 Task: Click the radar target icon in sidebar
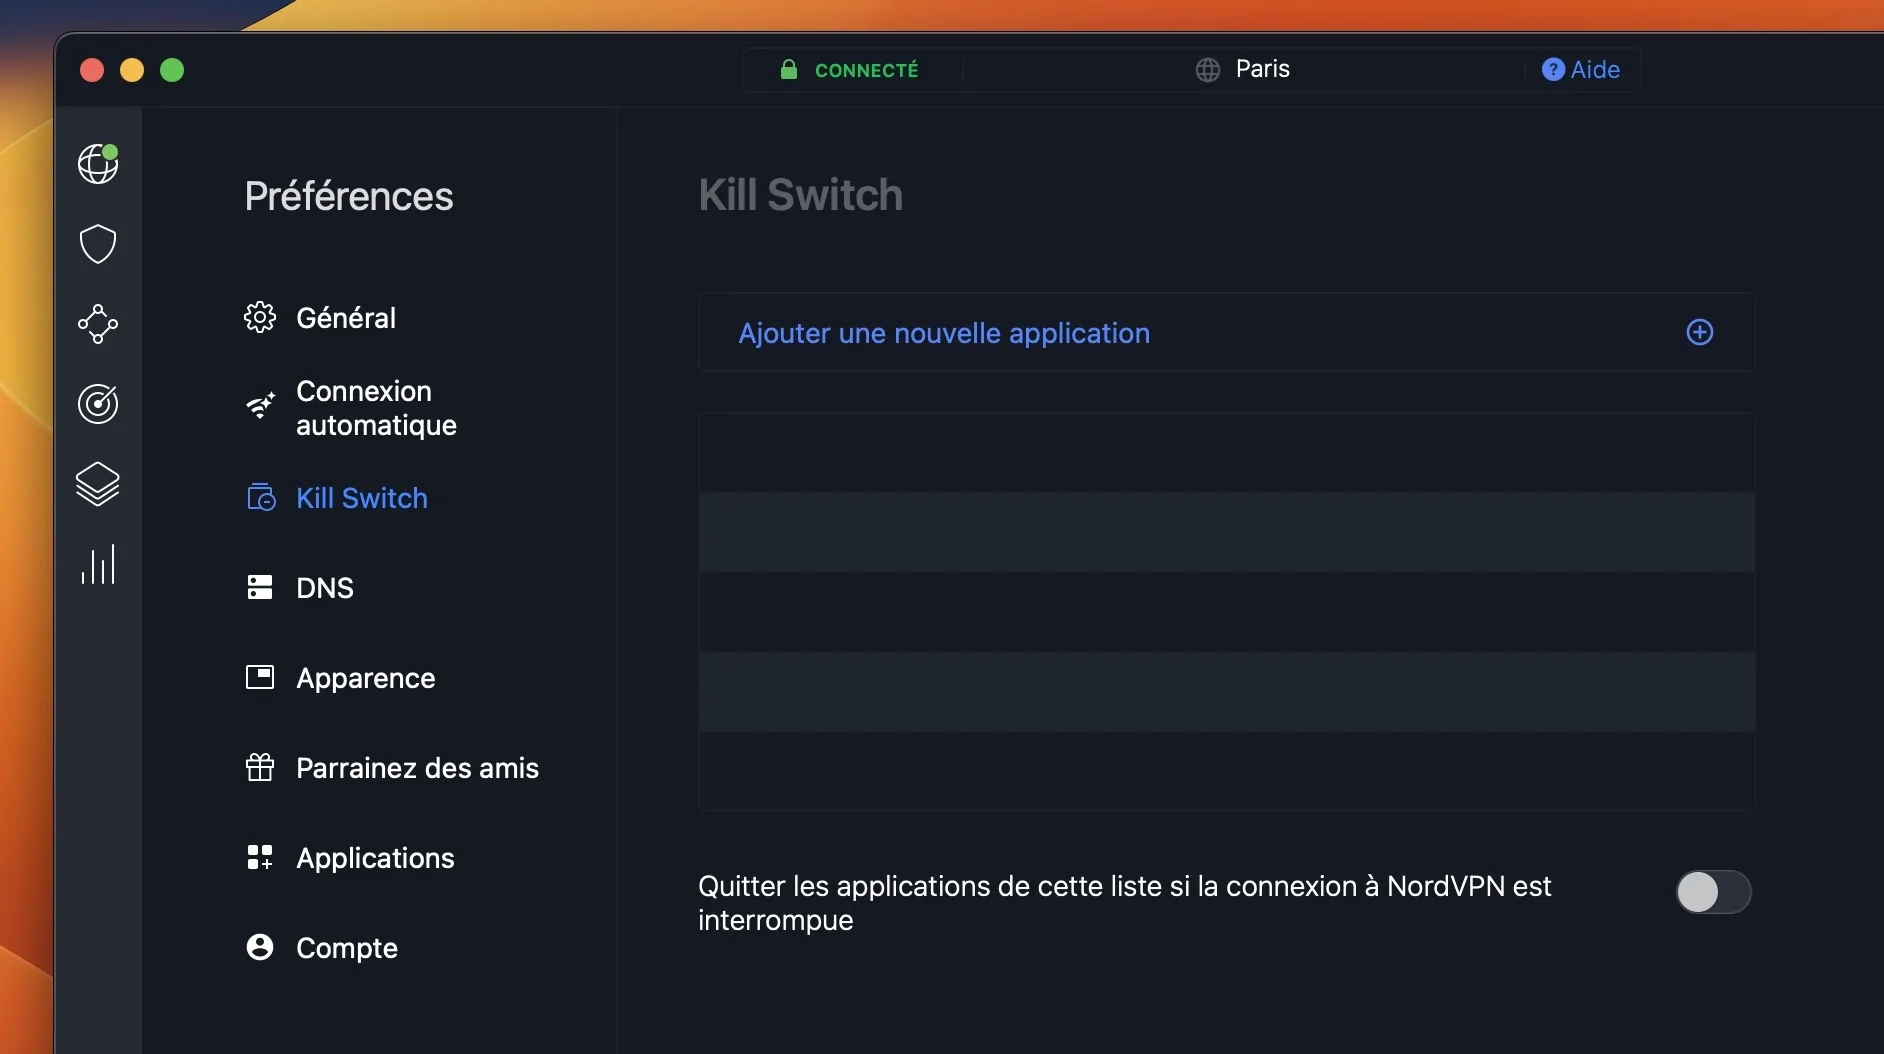coord(98,404)
